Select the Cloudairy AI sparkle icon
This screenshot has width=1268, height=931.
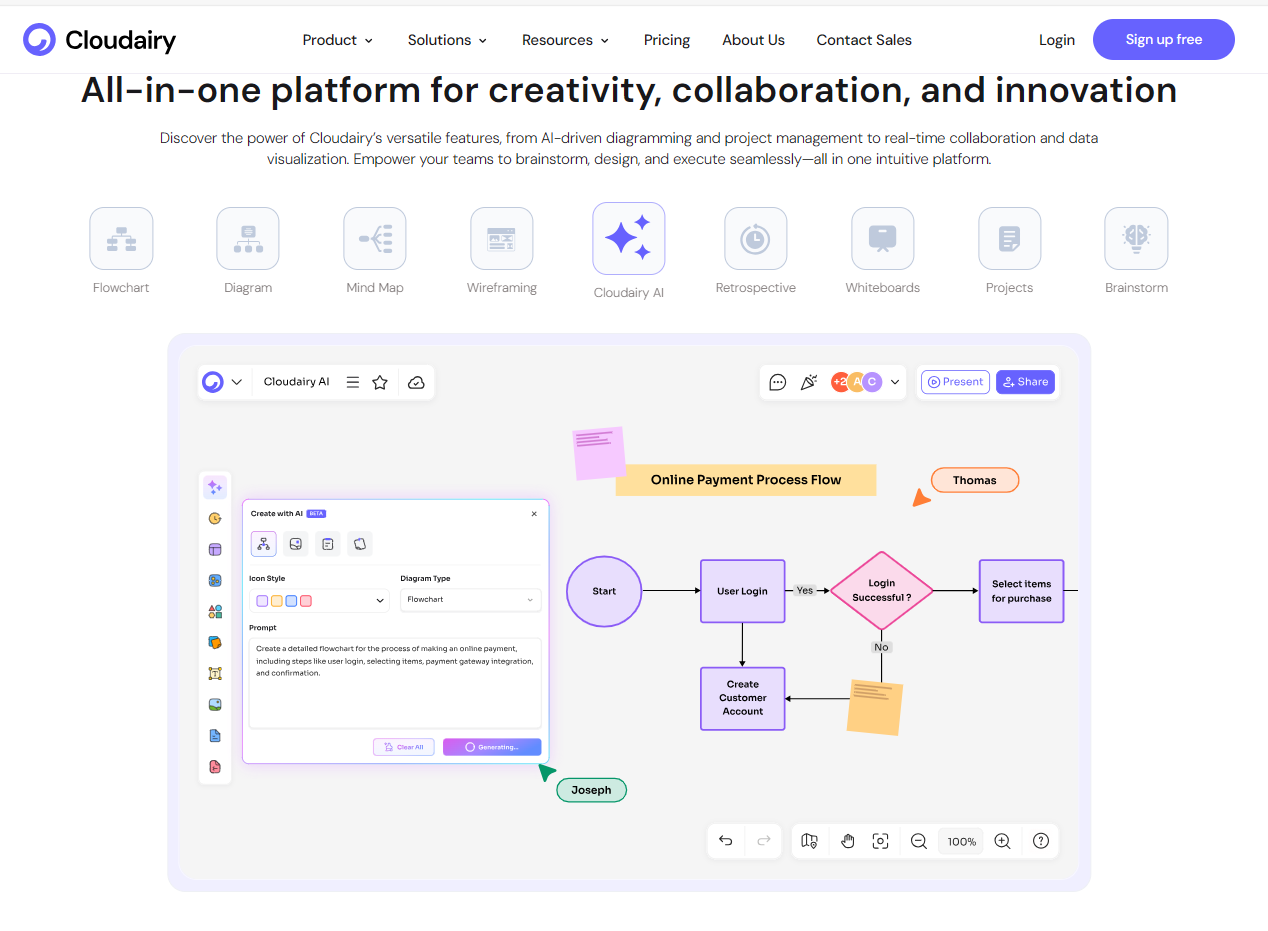[x=629, y=238]
